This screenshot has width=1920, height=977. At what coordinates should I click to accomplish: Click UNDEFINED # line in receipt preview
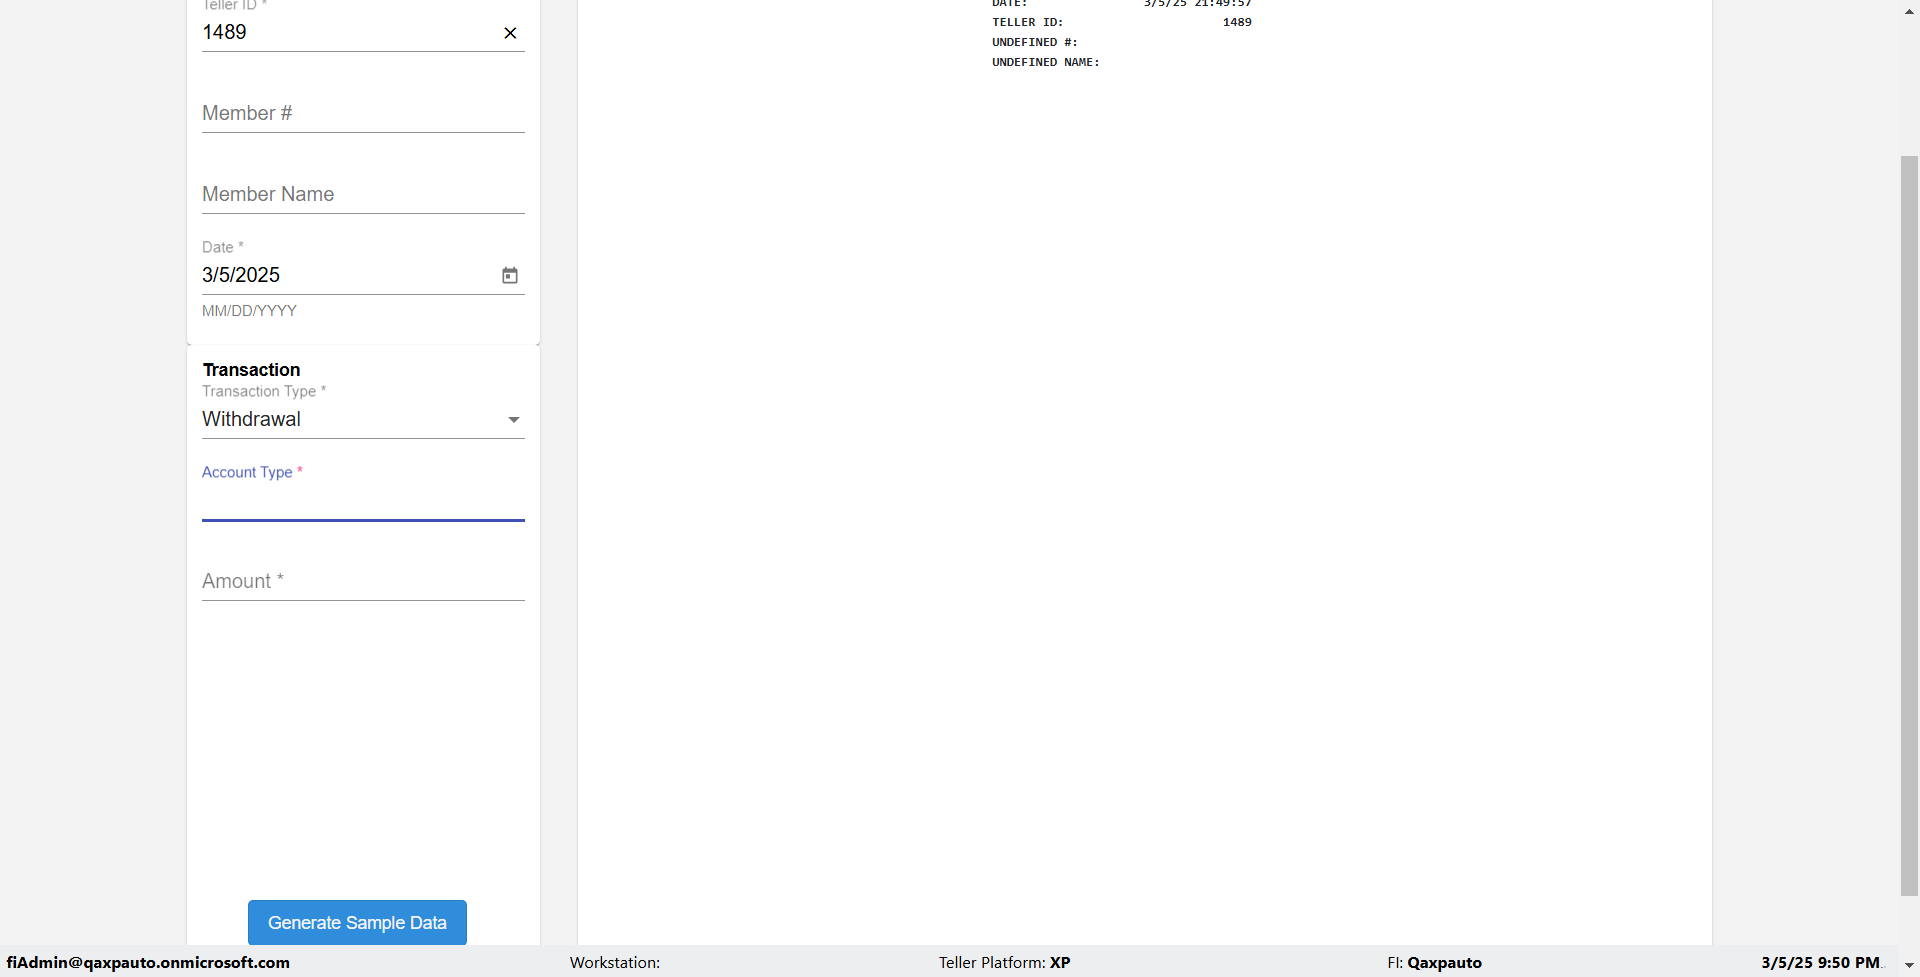(x=1035, y=42)
